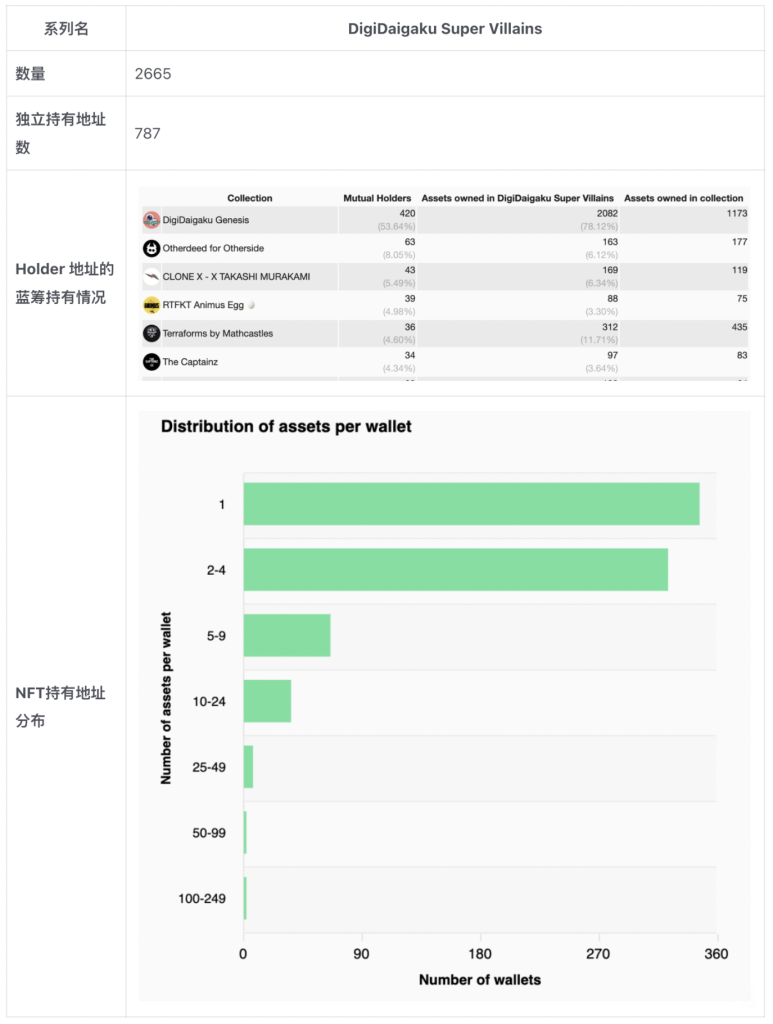This screenshot has height=1024, width=773.
Task: Select the 10-24 assets bar in chart
Action: pos(268,701)
